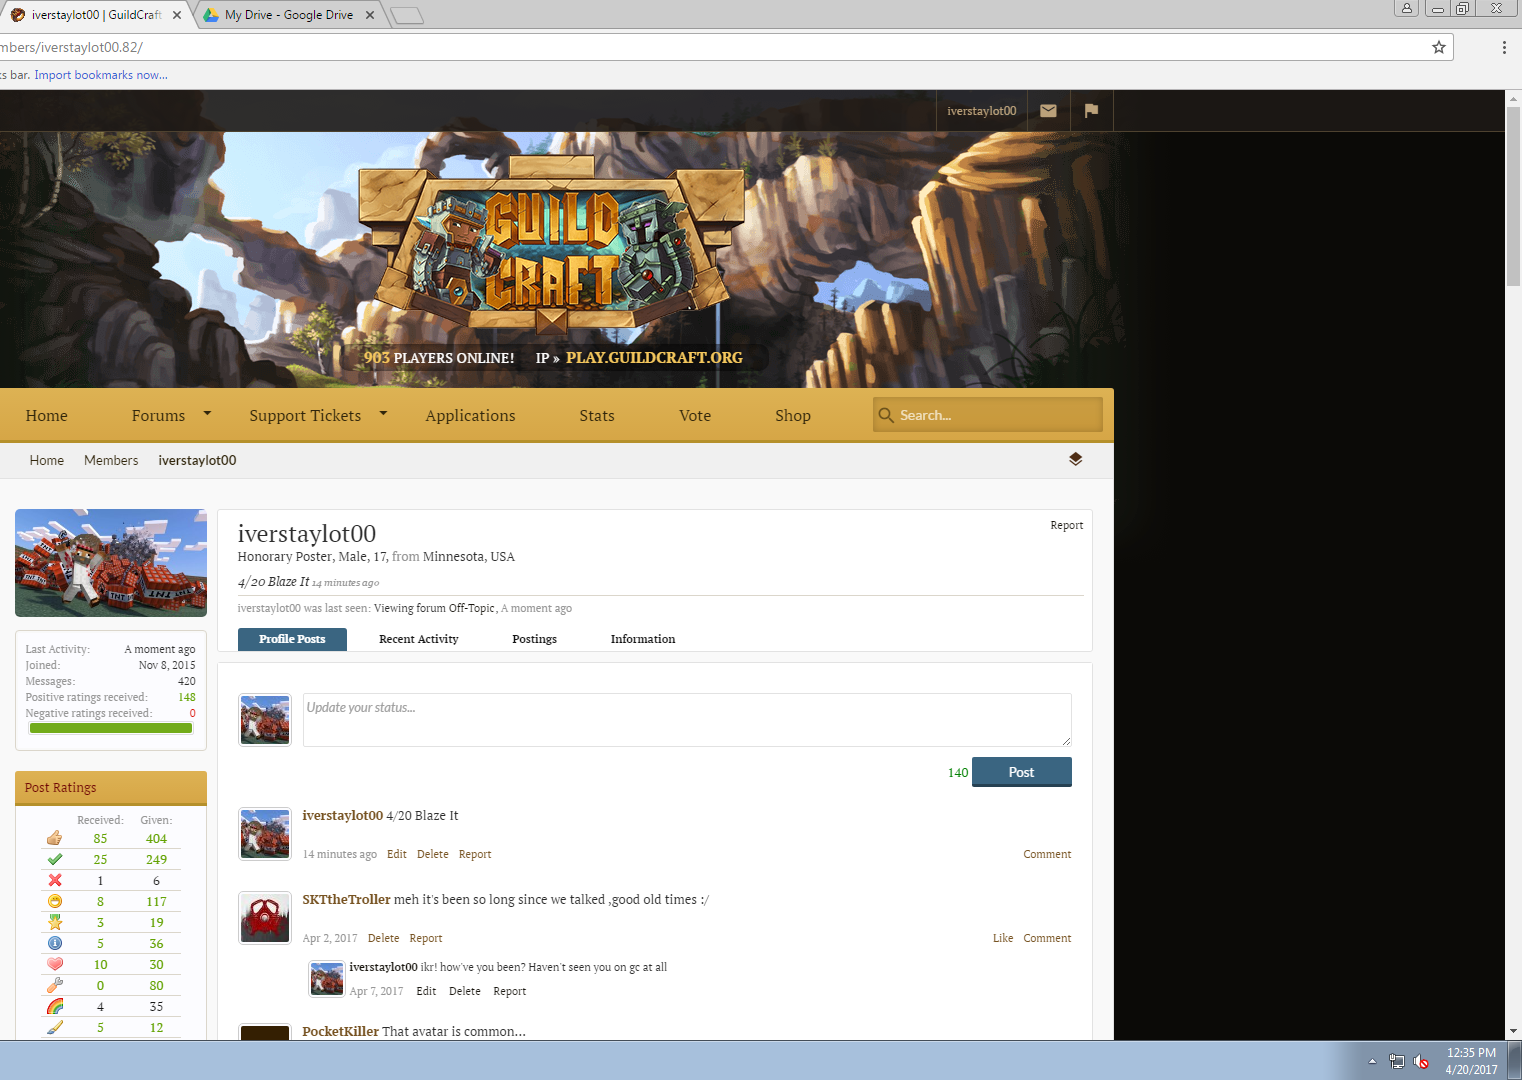Click Home in the breadcrumb

click(x=47, y=460)
